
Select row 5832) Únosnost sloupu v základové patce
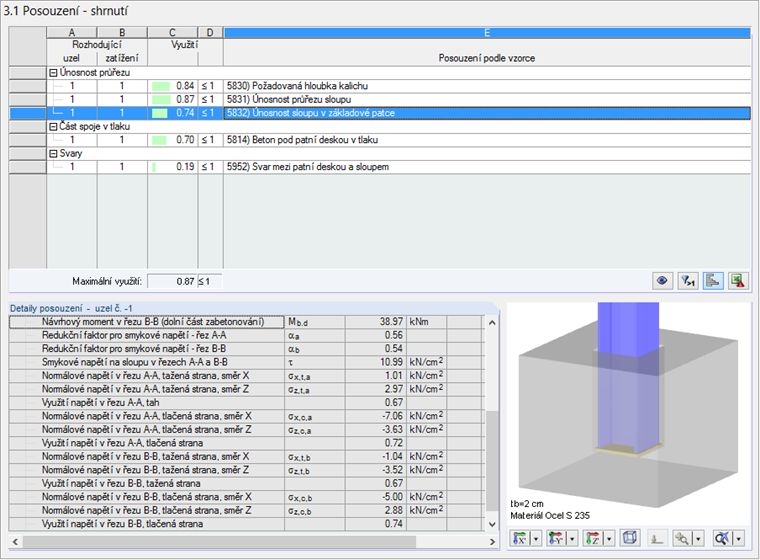[380, 113]
